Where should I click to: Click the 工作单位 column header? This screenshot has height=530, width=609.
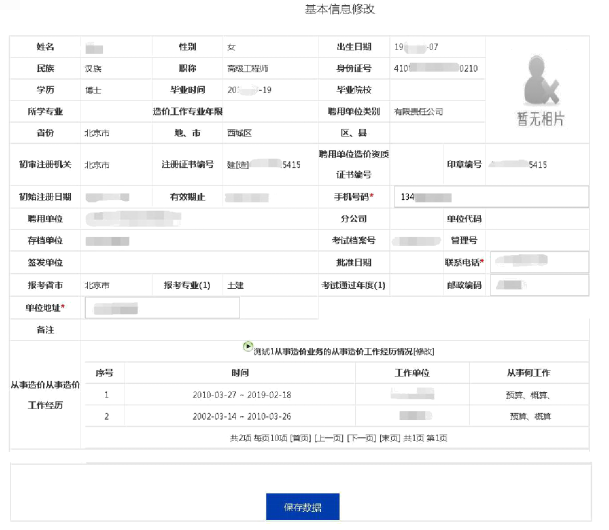click(412, 373)
